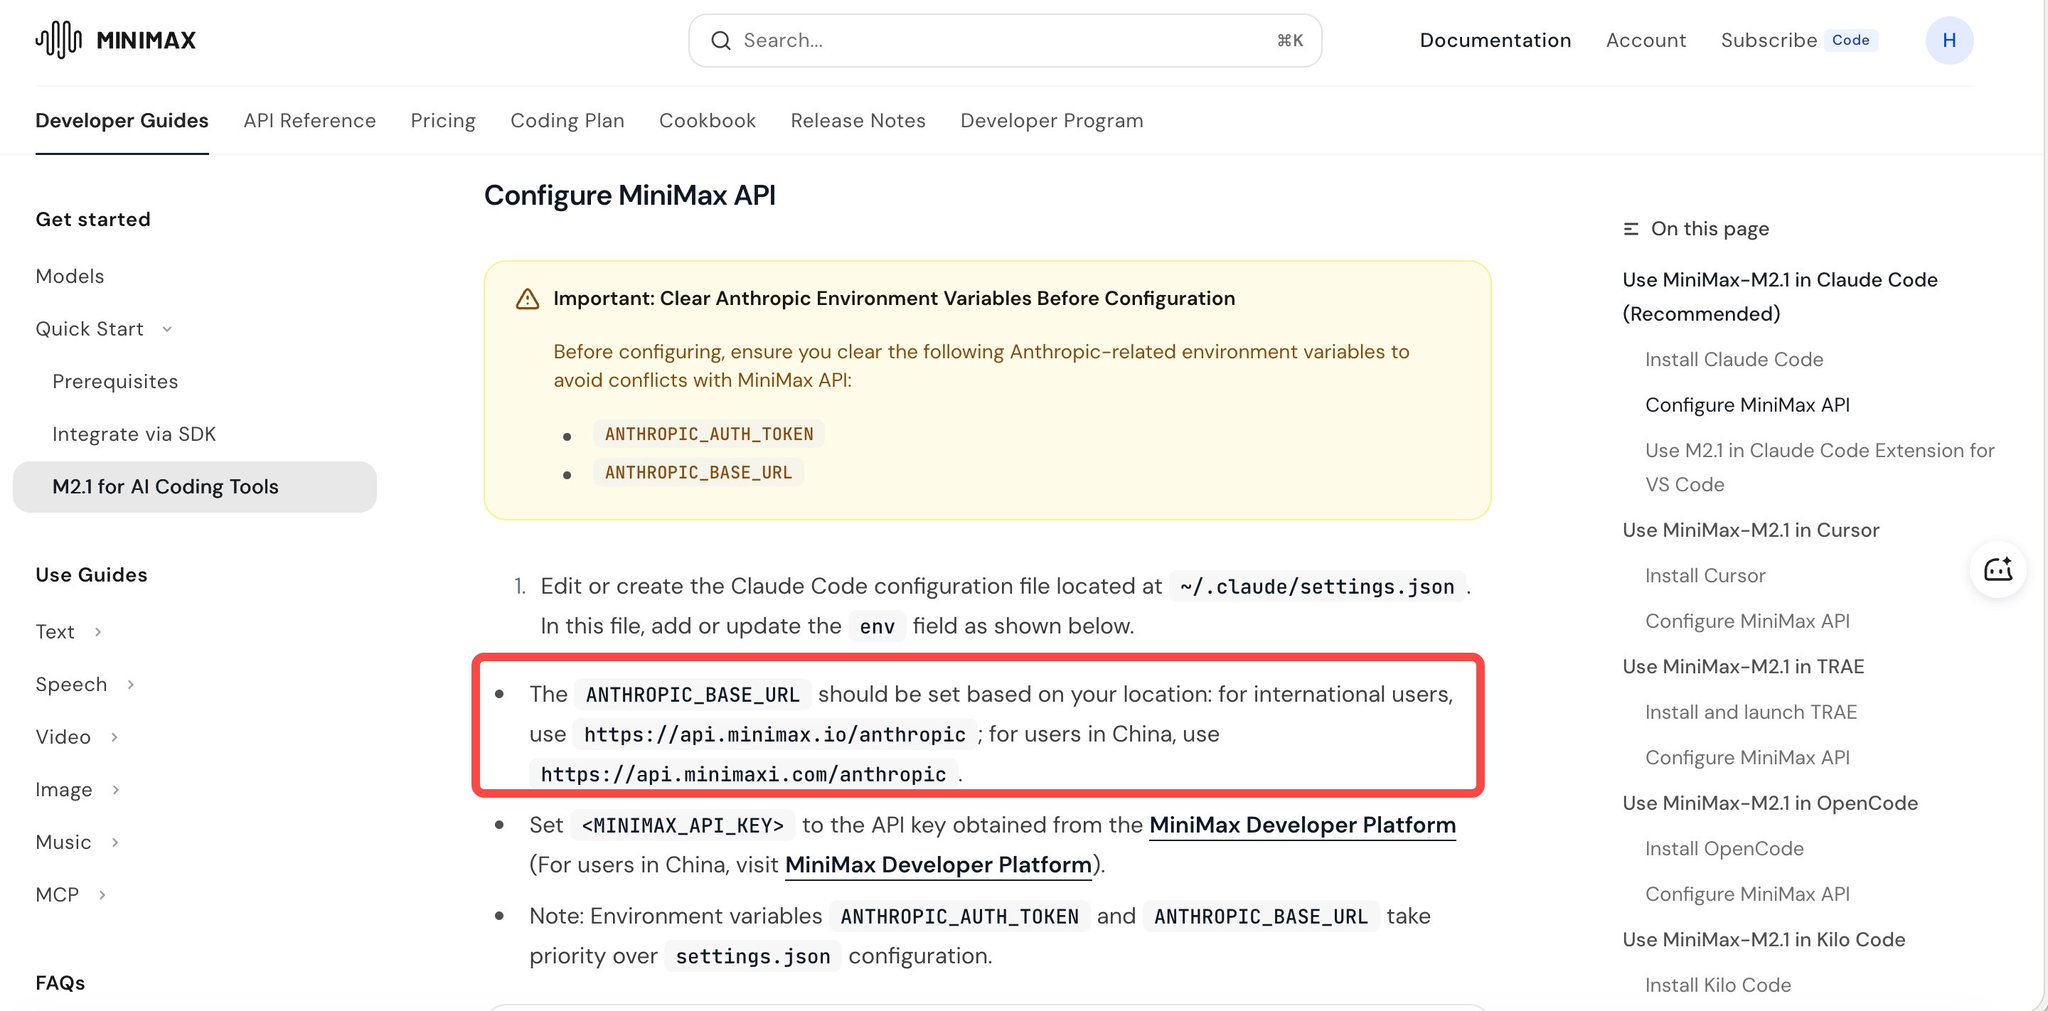Click the Configure MiniMax API heading
This screenshot has height=1011, width=2048.
point(630,195)
